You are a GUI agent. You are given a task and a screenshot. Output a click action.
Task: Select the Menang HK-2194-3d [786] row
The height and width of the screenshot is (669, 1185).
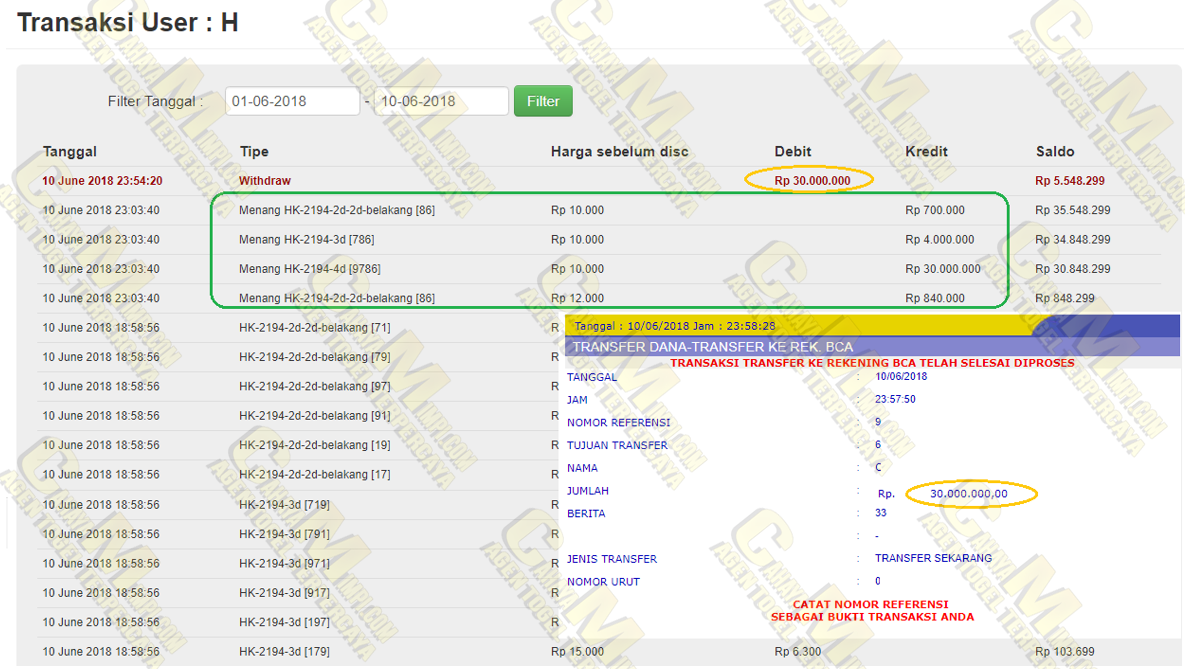tap(306, 240)
